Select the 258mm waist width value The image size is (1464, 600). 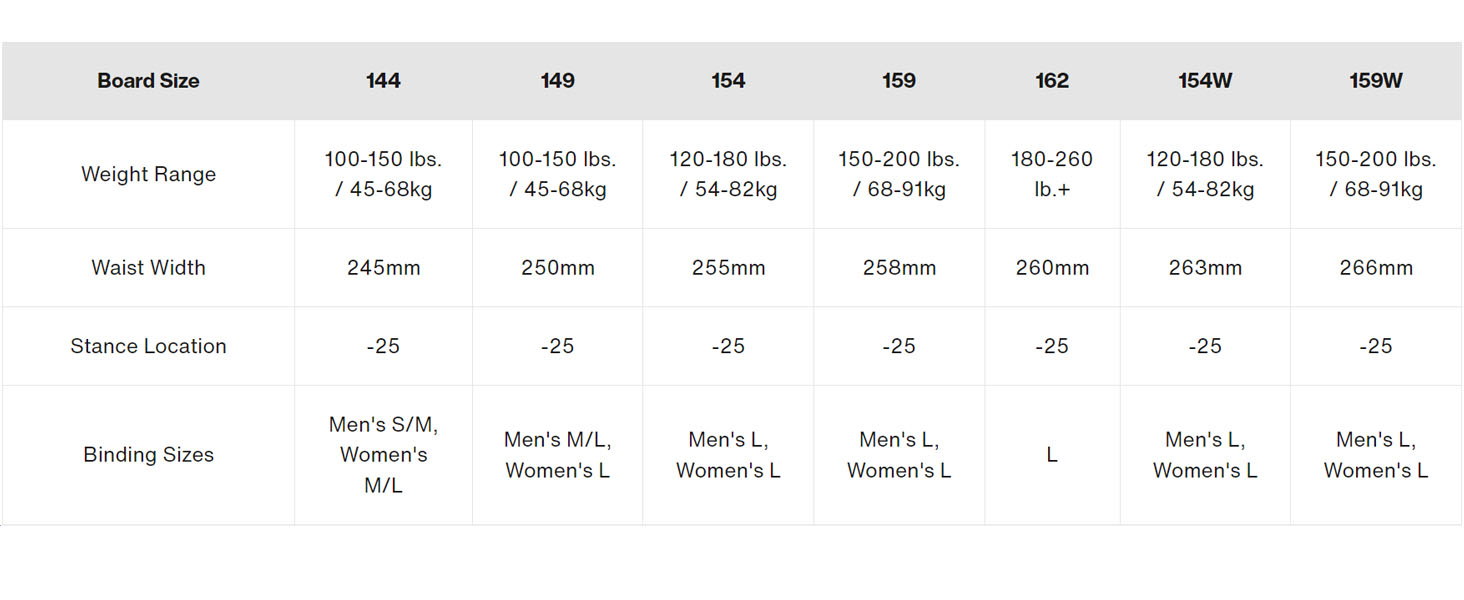pyautogui.click(x=899, y=268)
